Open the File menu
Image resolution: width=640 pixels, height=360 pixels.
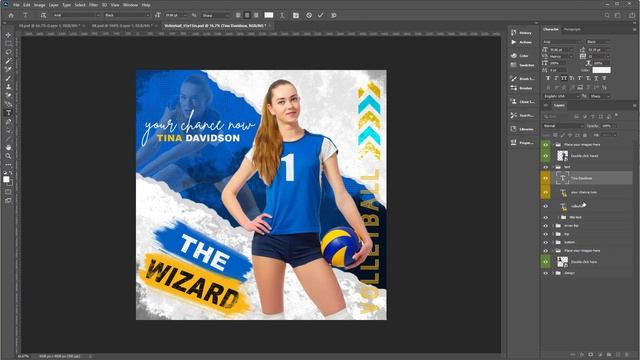tap(16, 5)
